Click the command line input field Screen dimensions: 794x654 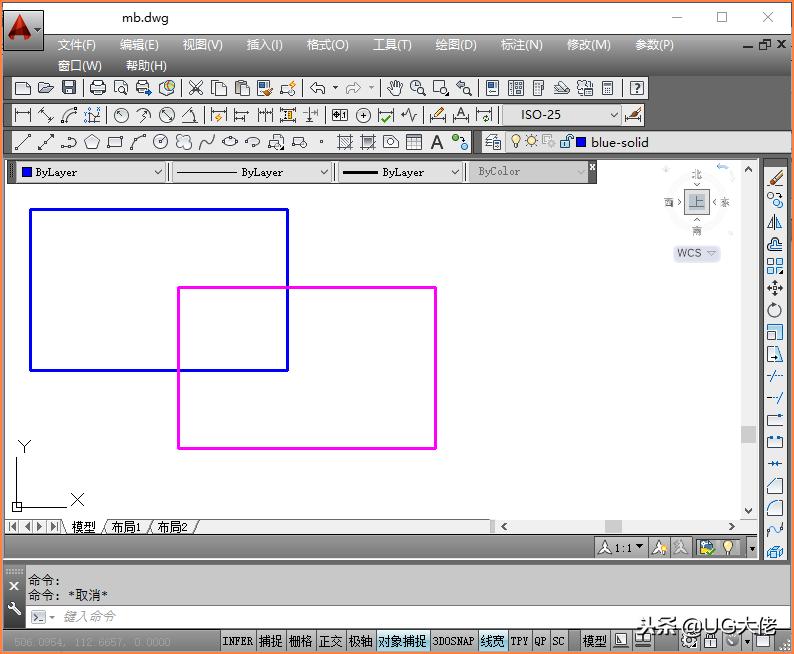pyautogui.click(x=300, y=617)
